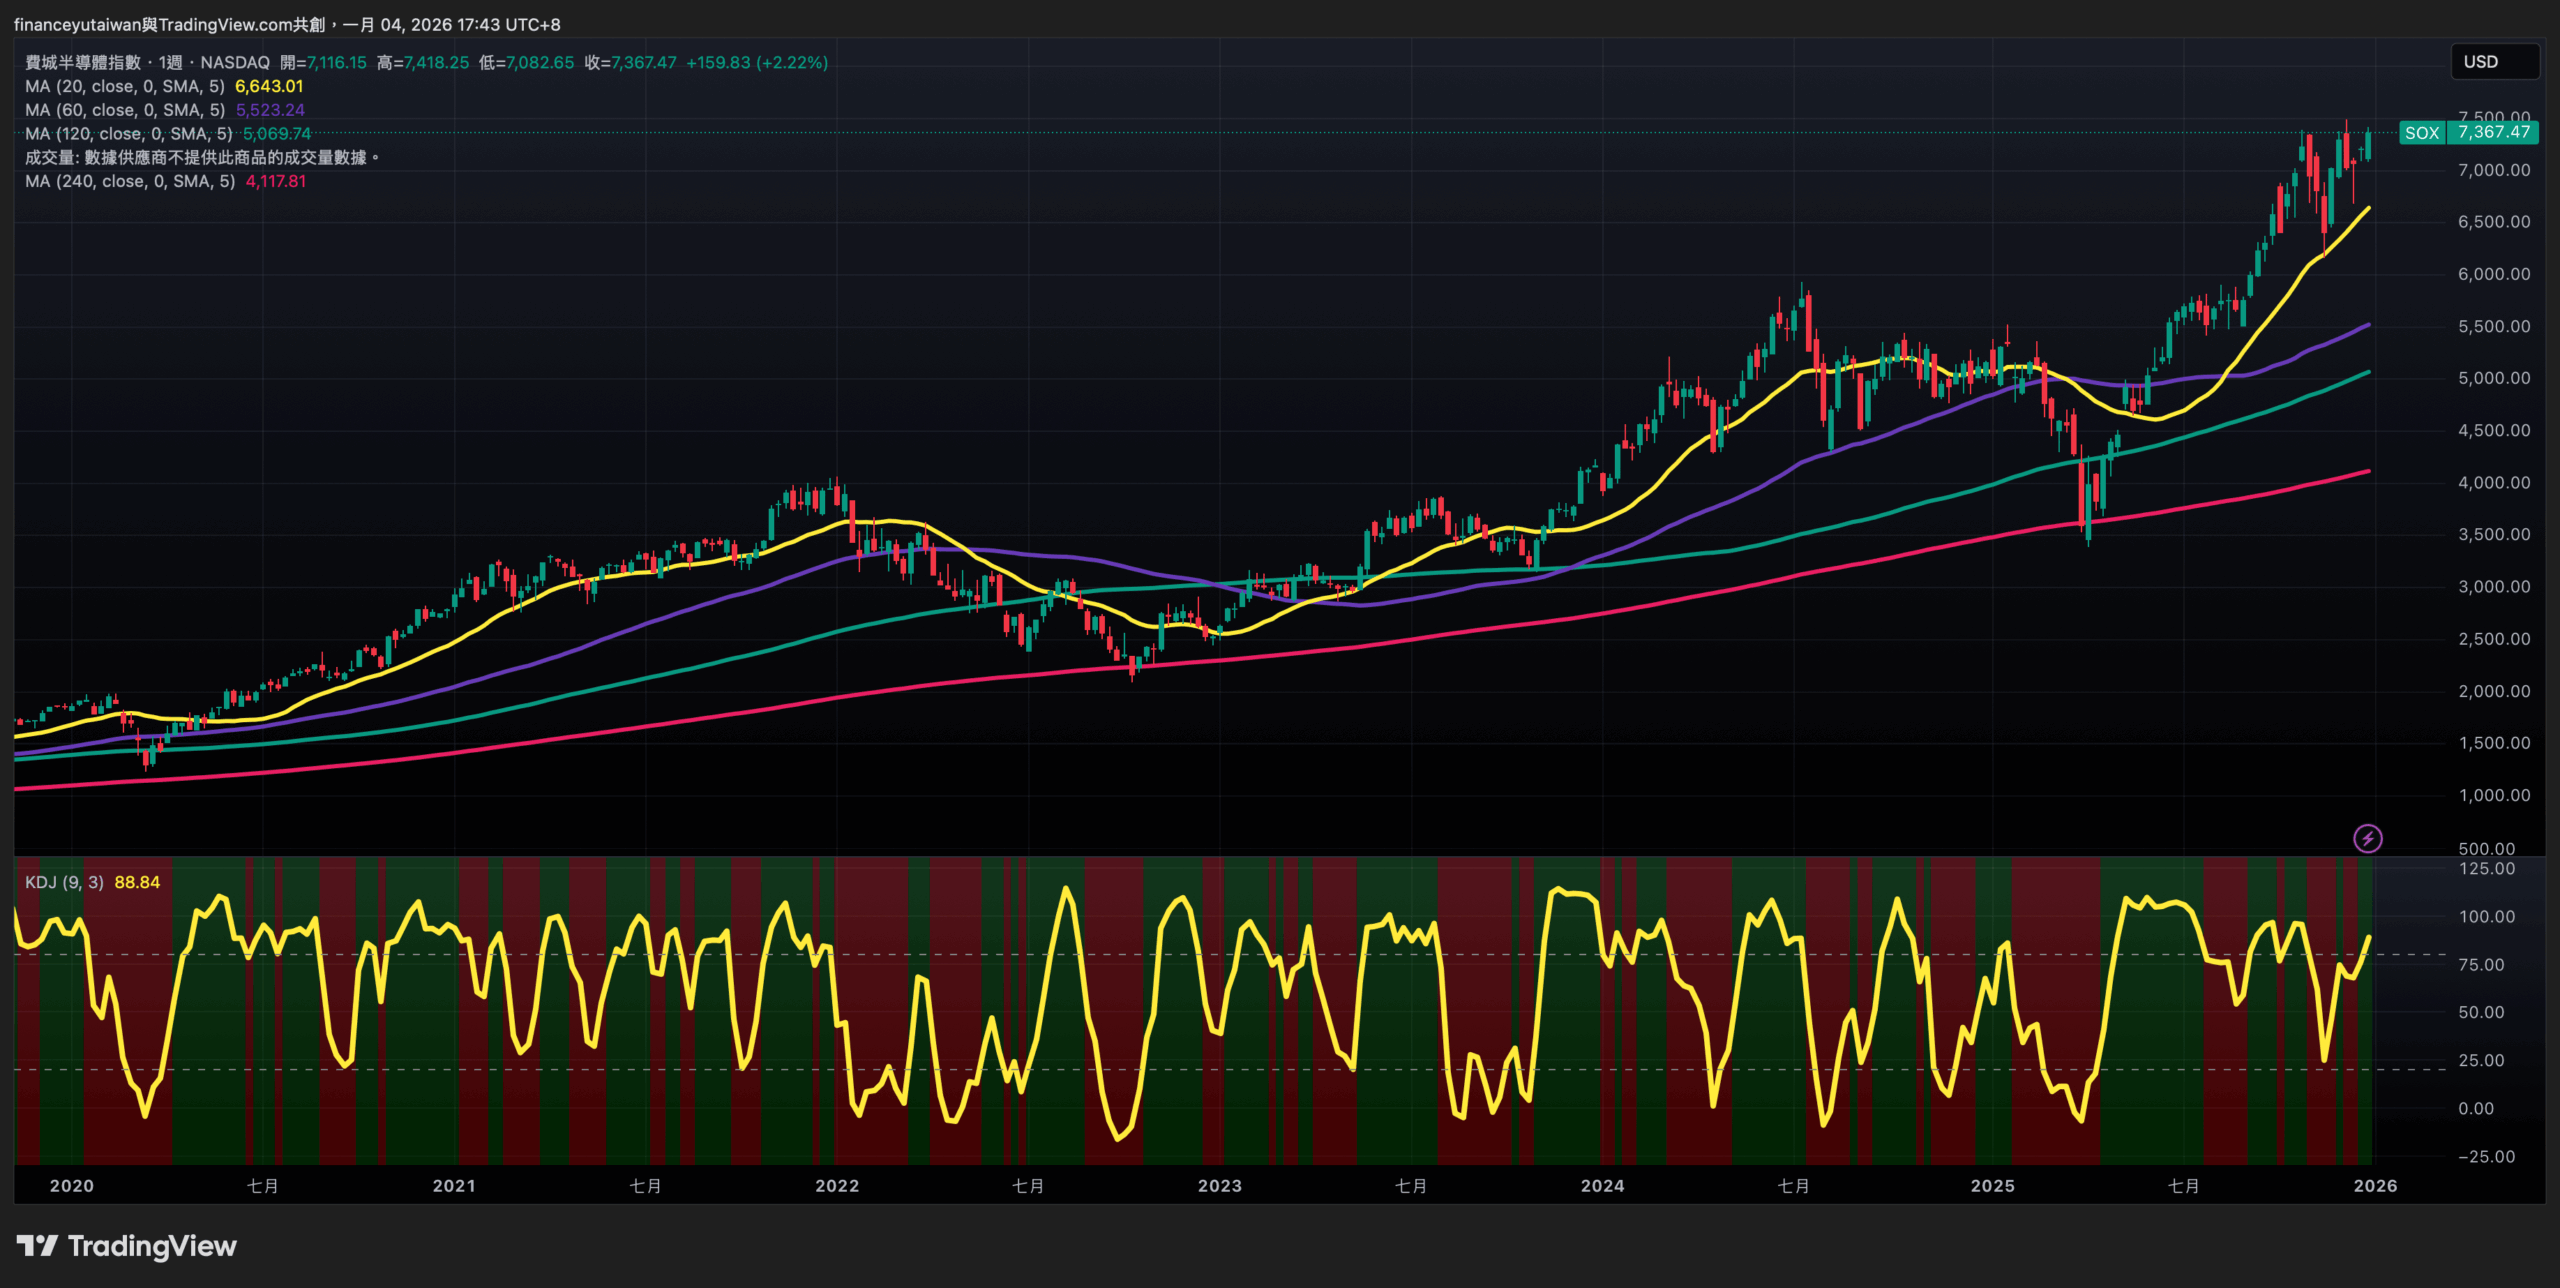Click the KDJ value 88.84
2560x1288 pixels.
tap(137, 882)
